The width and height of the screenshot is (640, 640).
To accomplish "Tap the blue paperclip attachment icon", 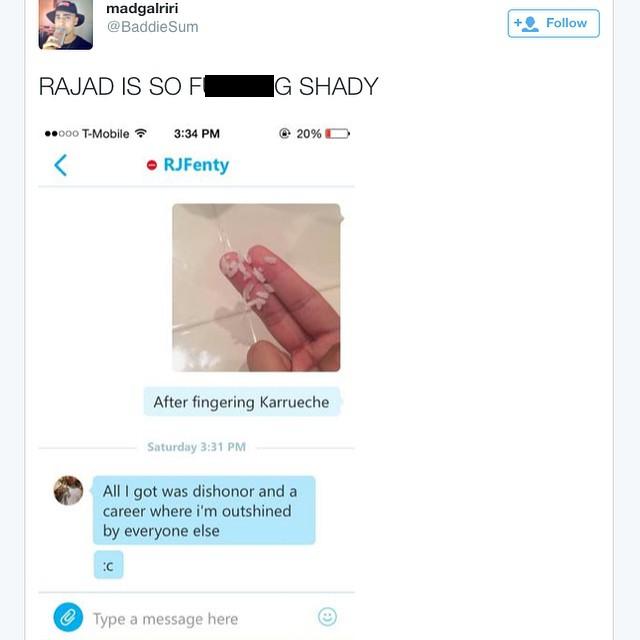I will 68,617.
